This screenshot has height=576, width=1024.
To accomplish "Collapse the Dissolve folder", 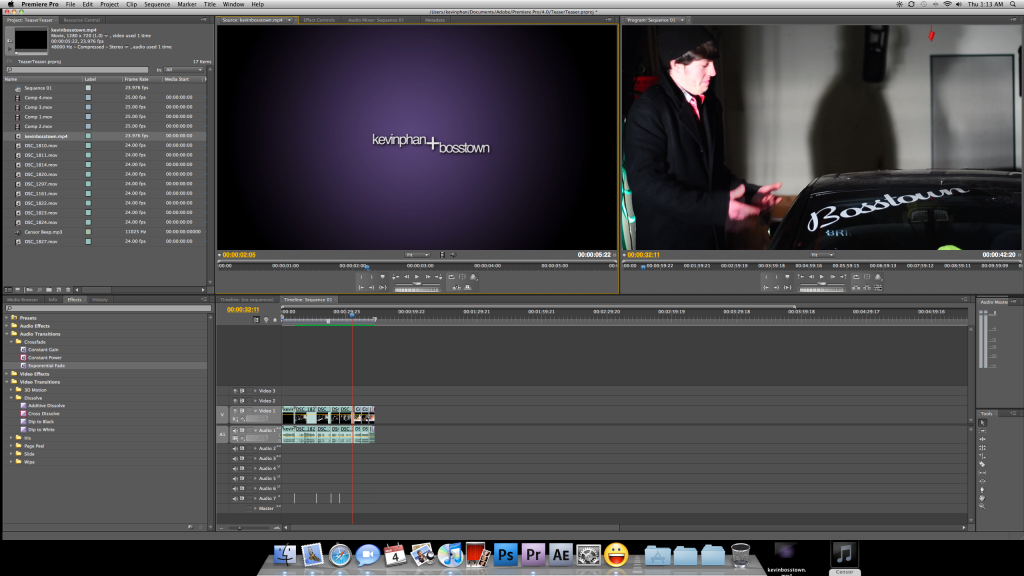I will [12, 398].
